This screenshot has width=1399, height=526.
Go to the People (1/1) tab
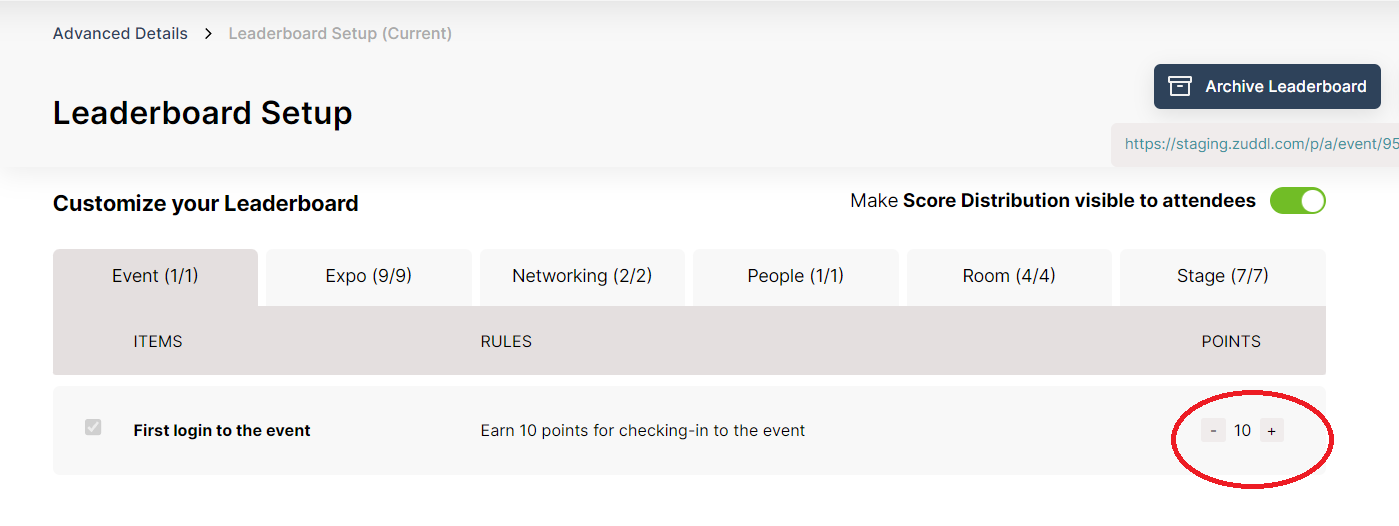pos(795,276)
